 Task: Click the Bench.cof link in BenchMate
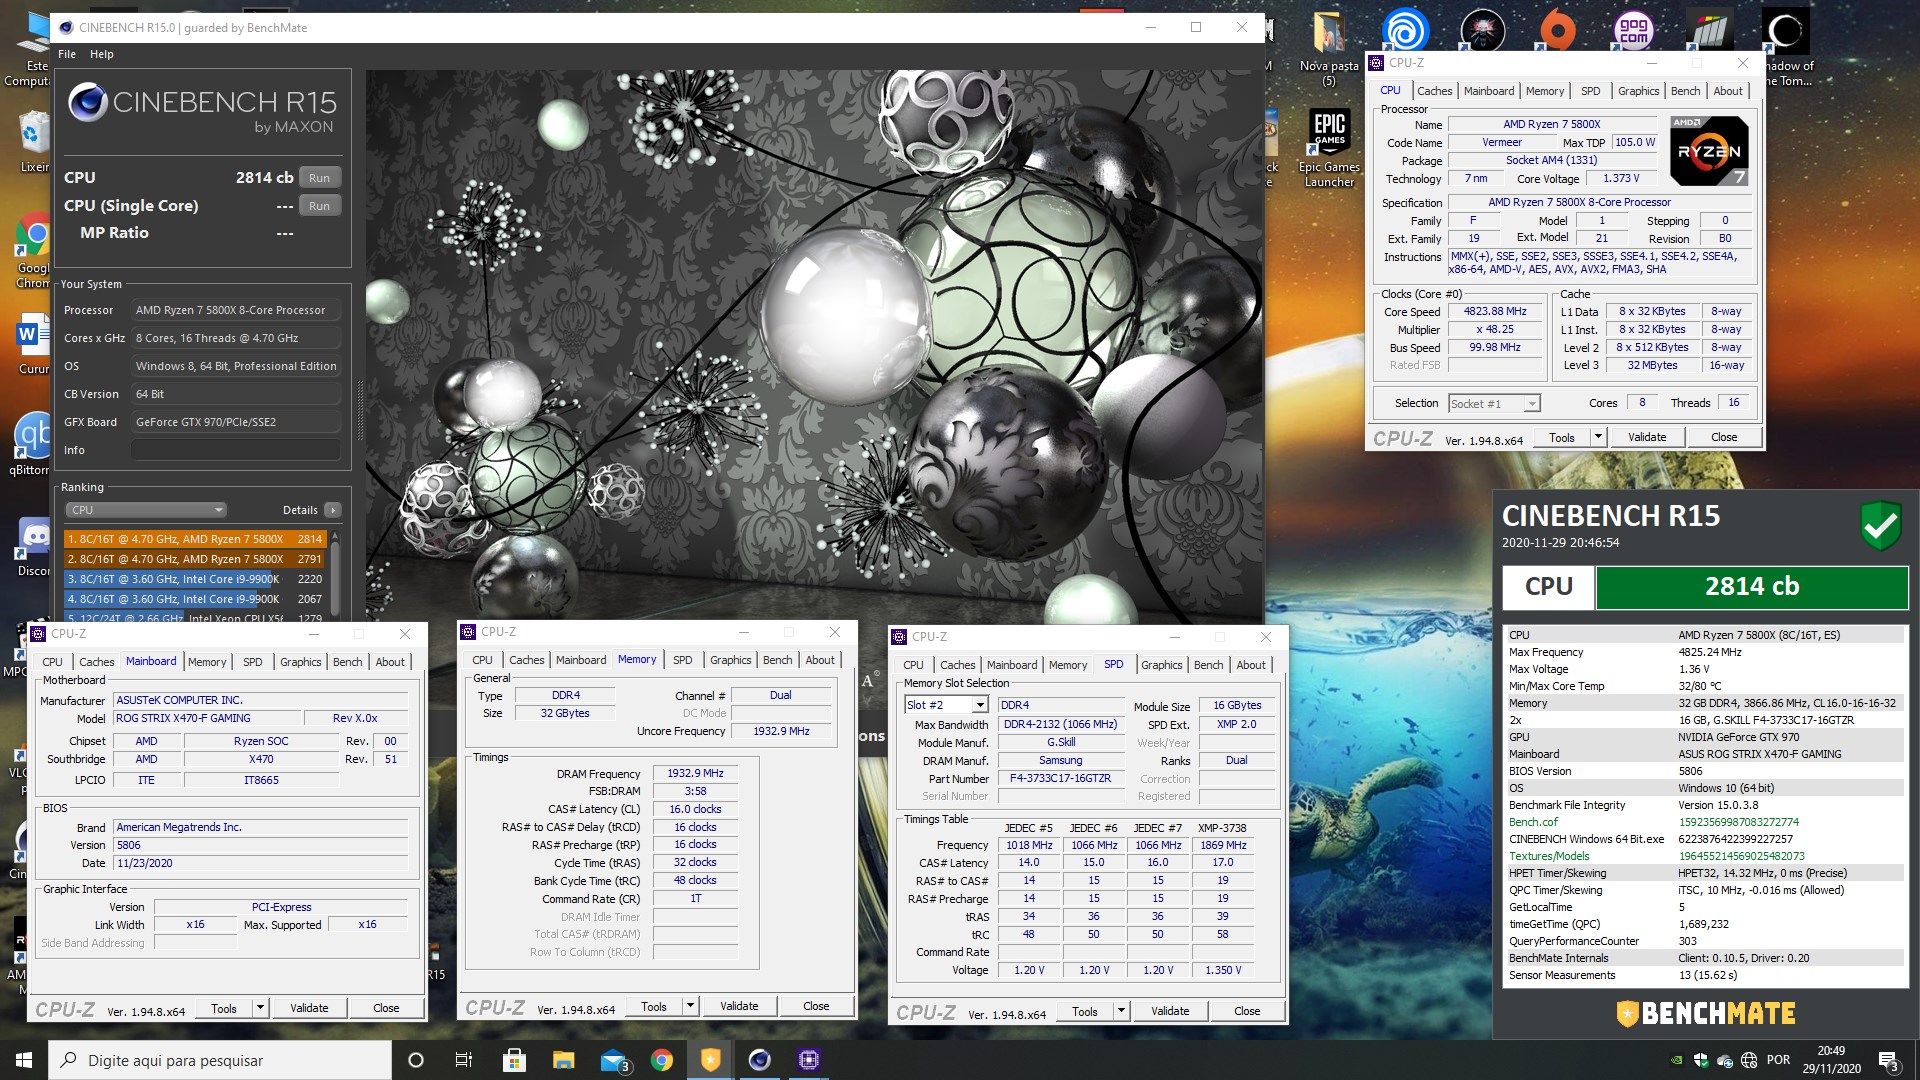click(x=1533, y=822)
